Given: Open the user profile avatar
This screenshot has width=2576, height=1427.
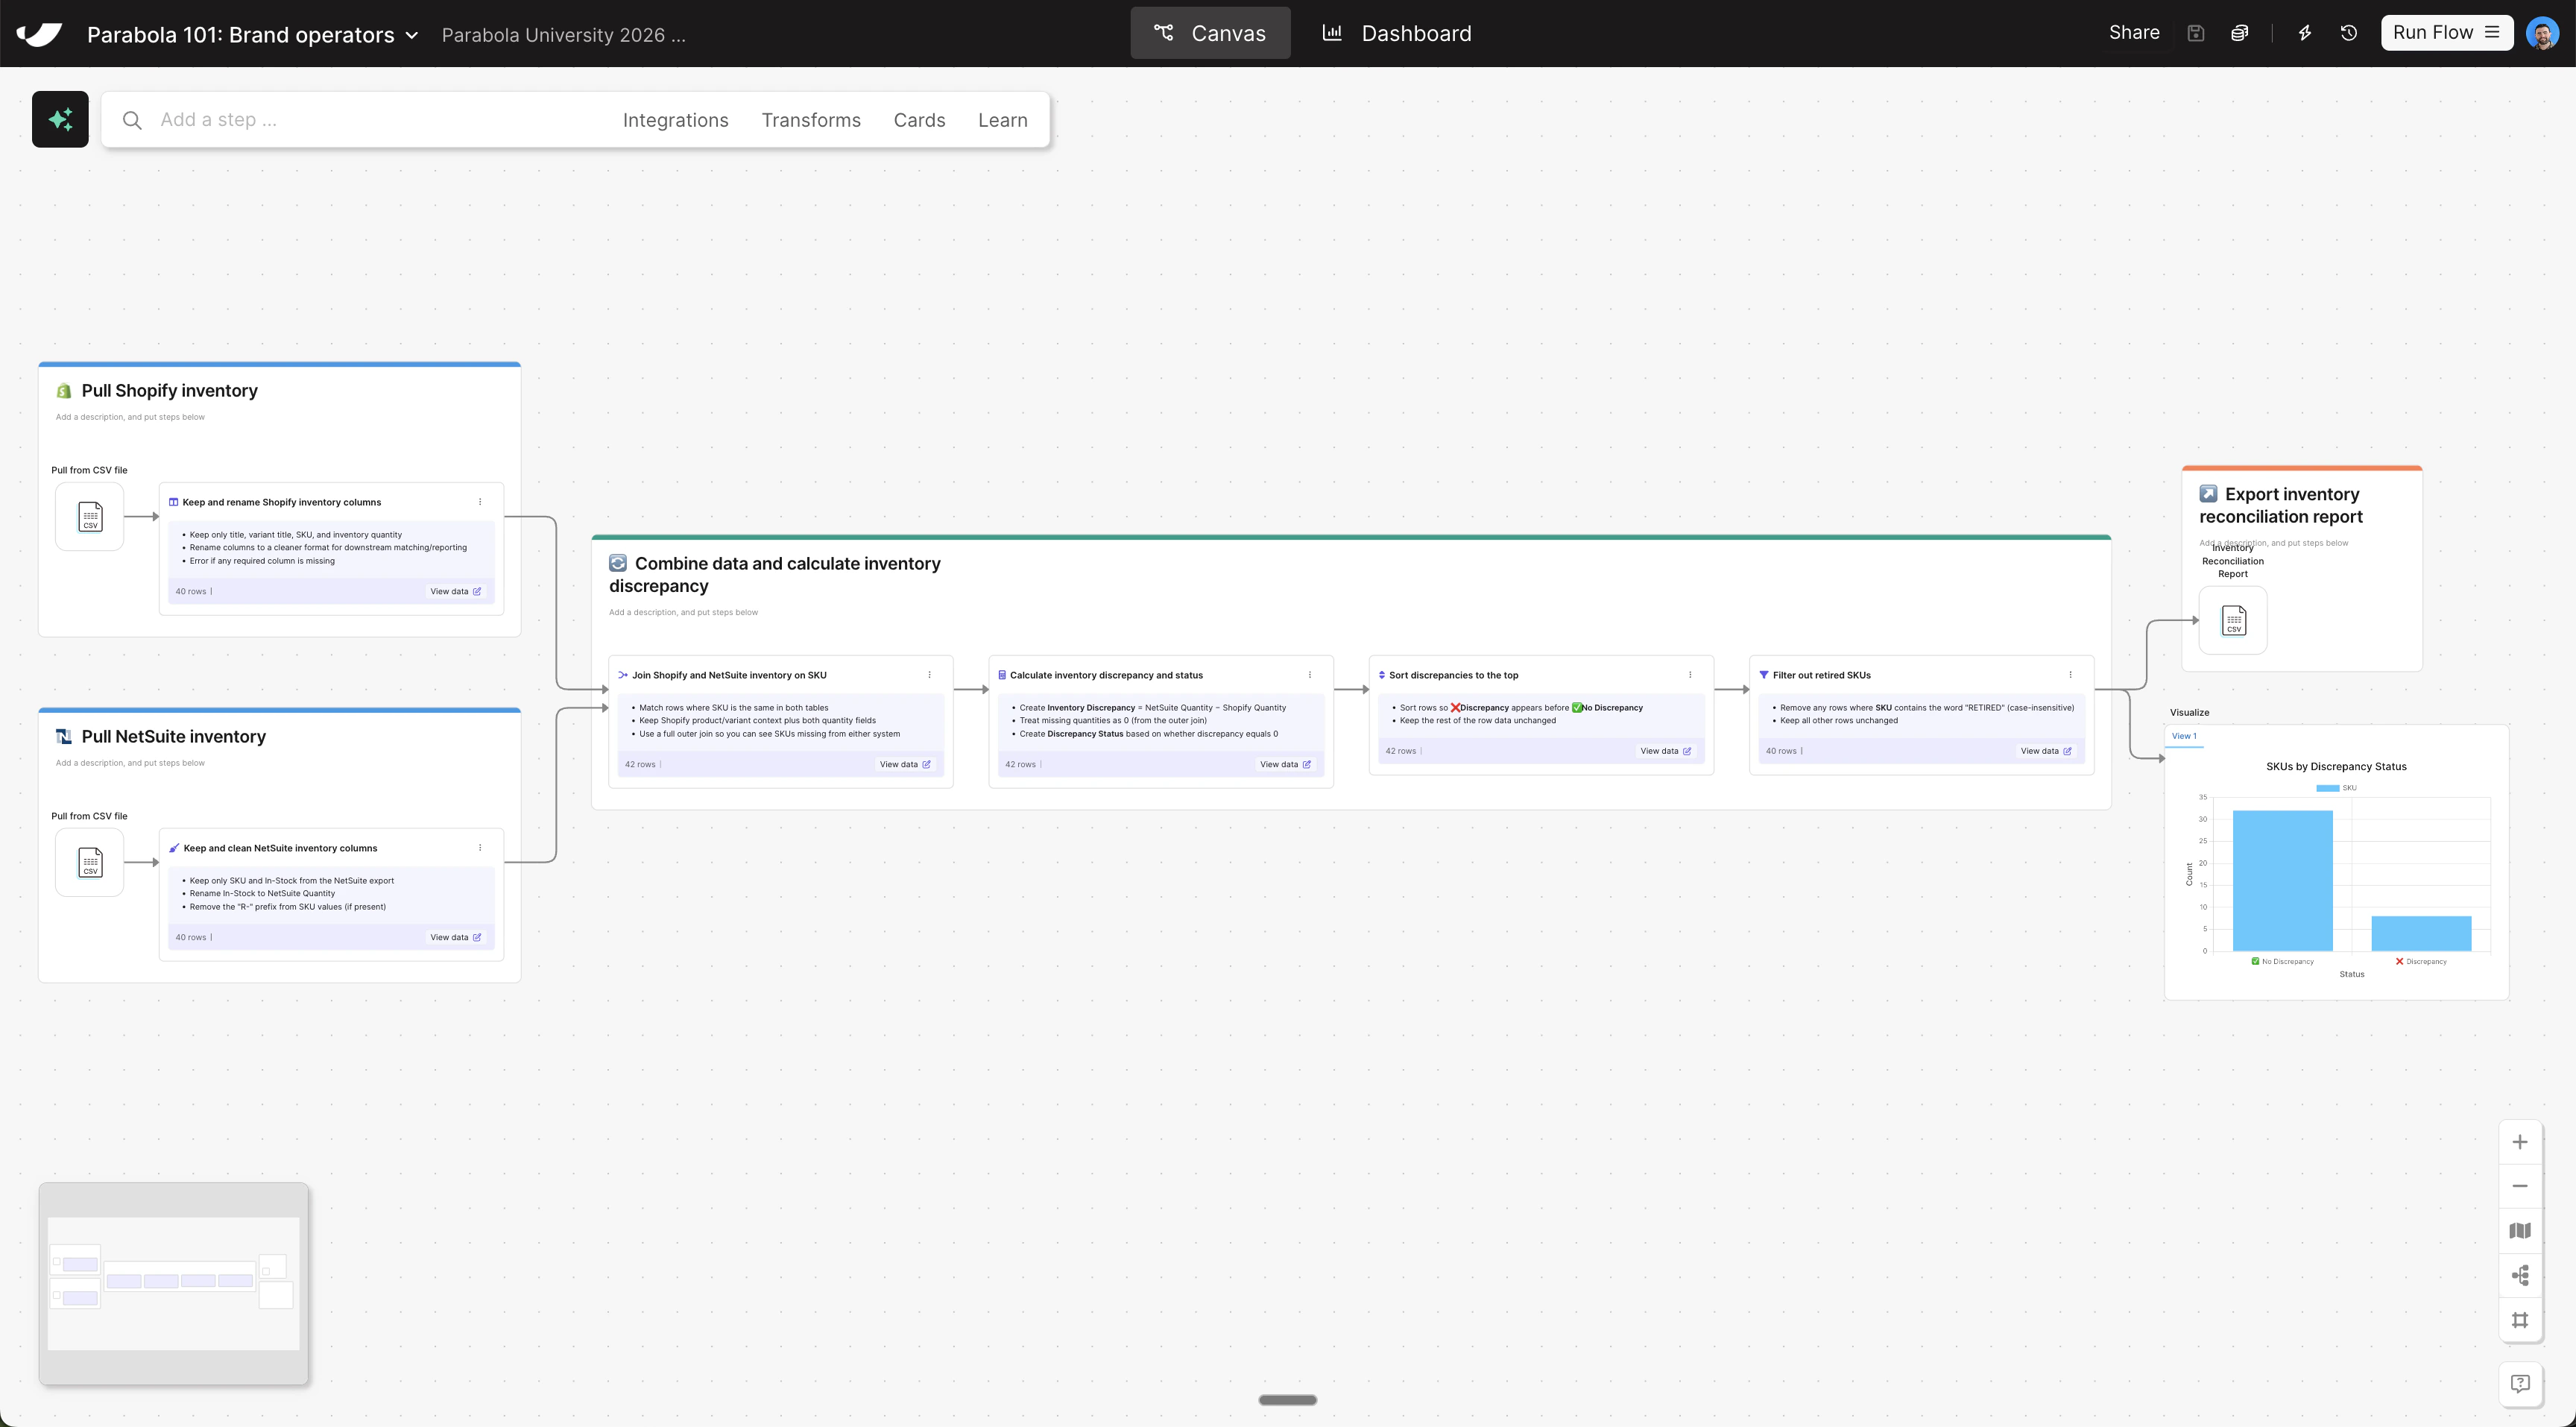Looking at the screenshot, I should coord(2542,33).
